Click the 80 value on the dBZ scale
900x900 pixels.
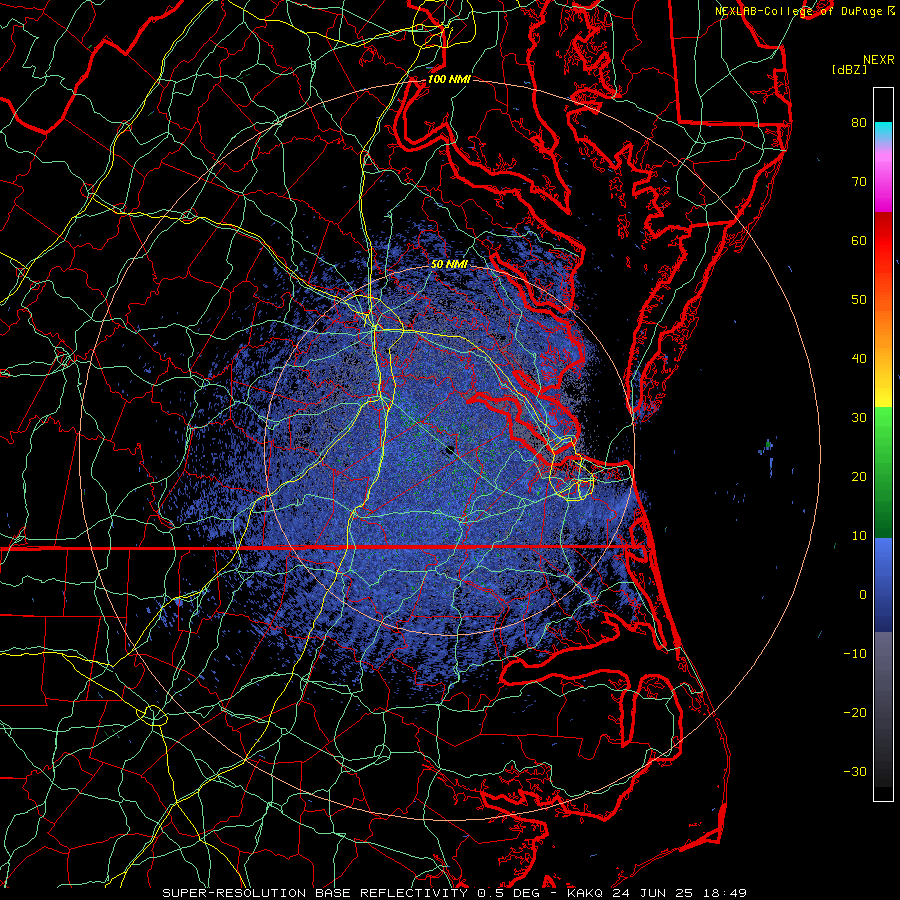click(859, 122)
